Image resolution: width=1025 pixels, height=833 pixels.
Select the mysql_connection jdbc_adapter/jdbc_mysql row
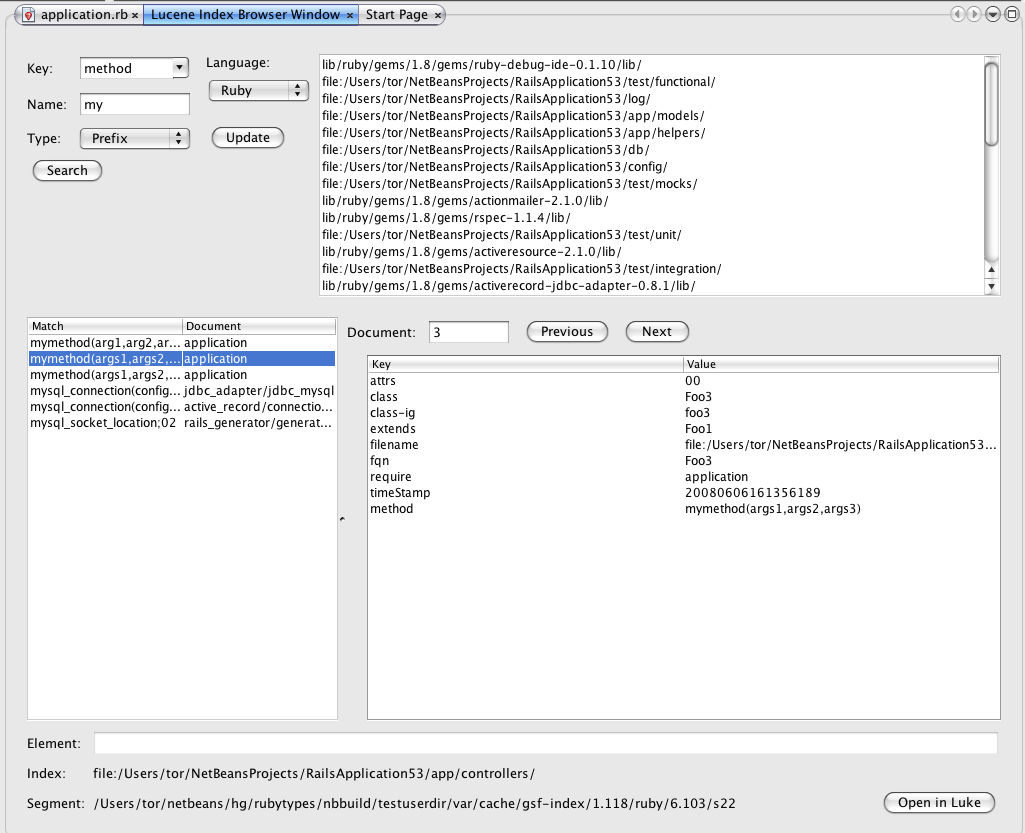[182, 390]
